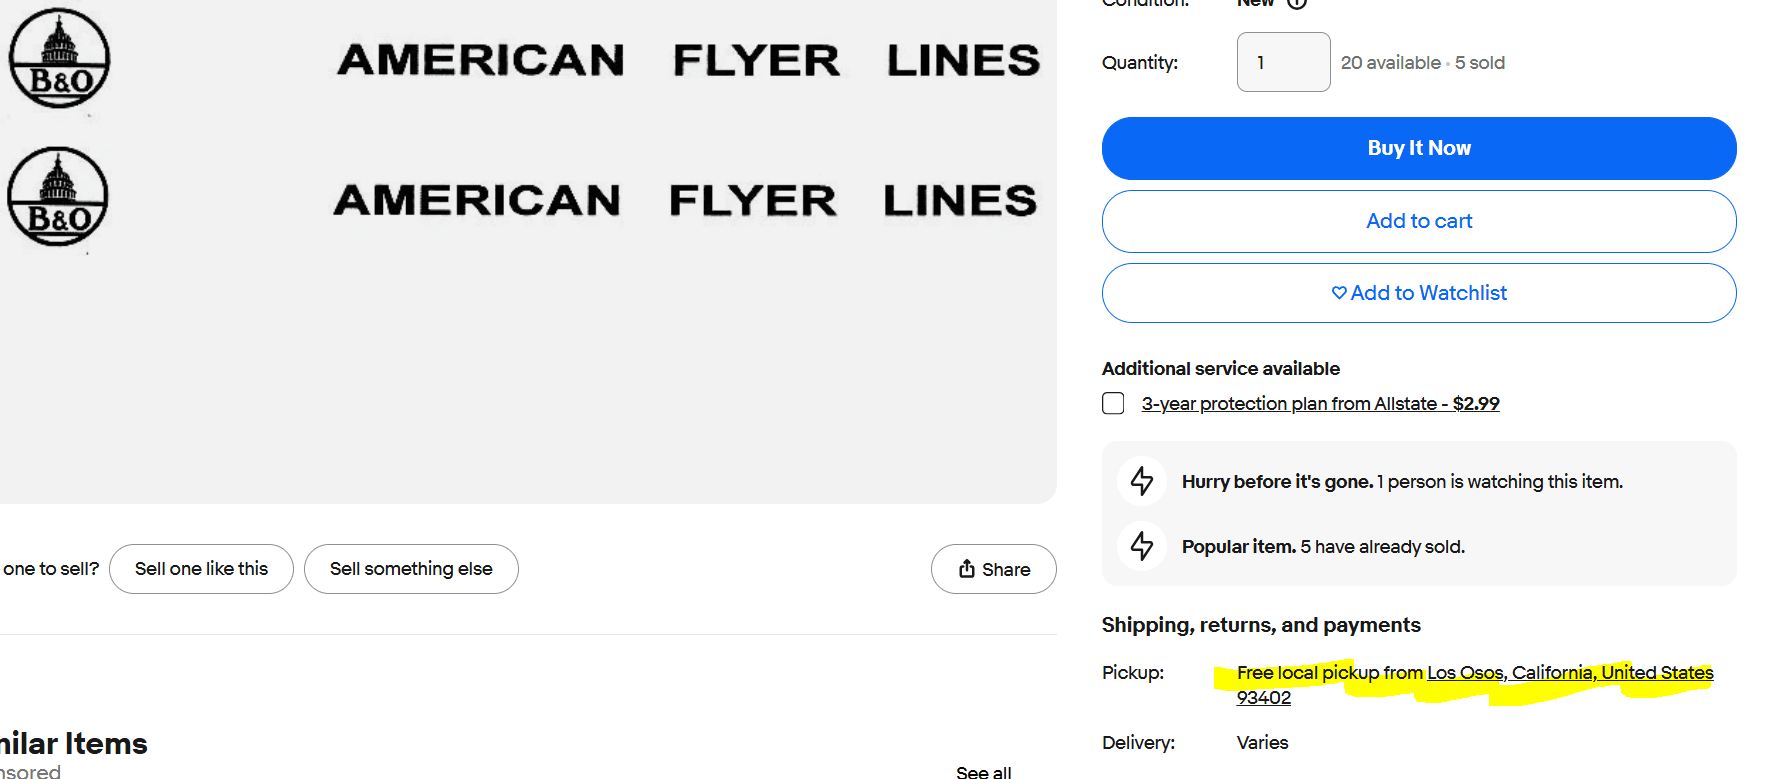This screenshot has height=779, width=1778.
Task: Open See all similar items
Action: 983,772
